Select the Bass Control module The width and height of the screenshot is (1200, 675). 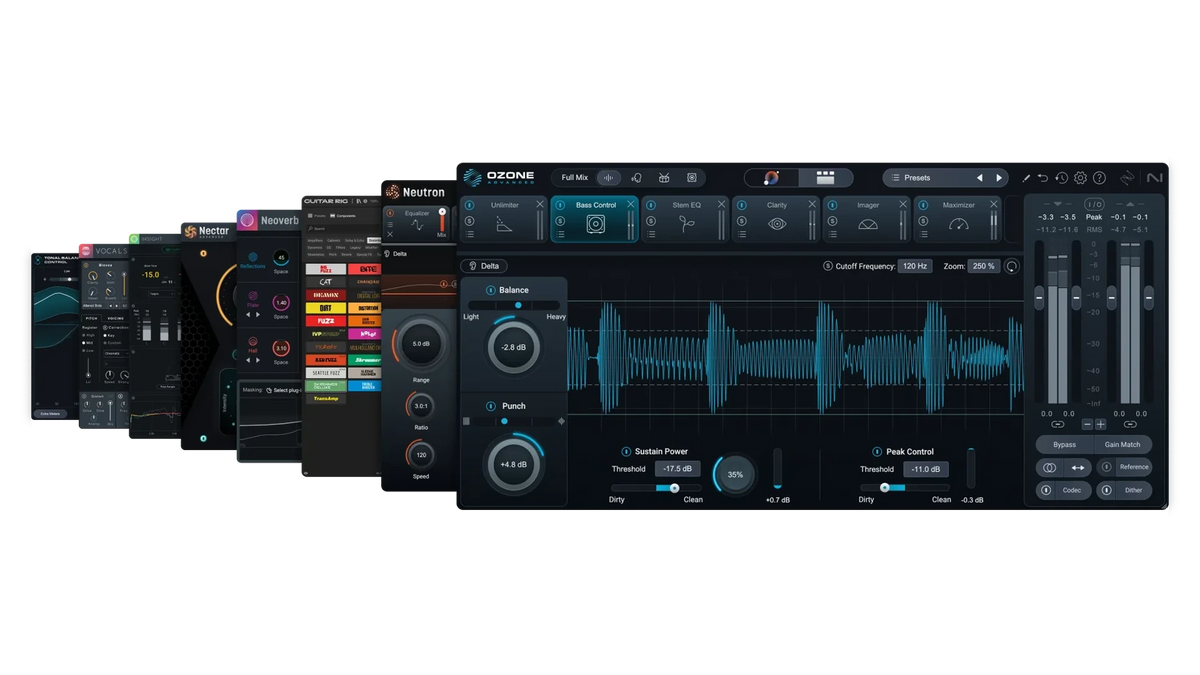tap(595, 219)
